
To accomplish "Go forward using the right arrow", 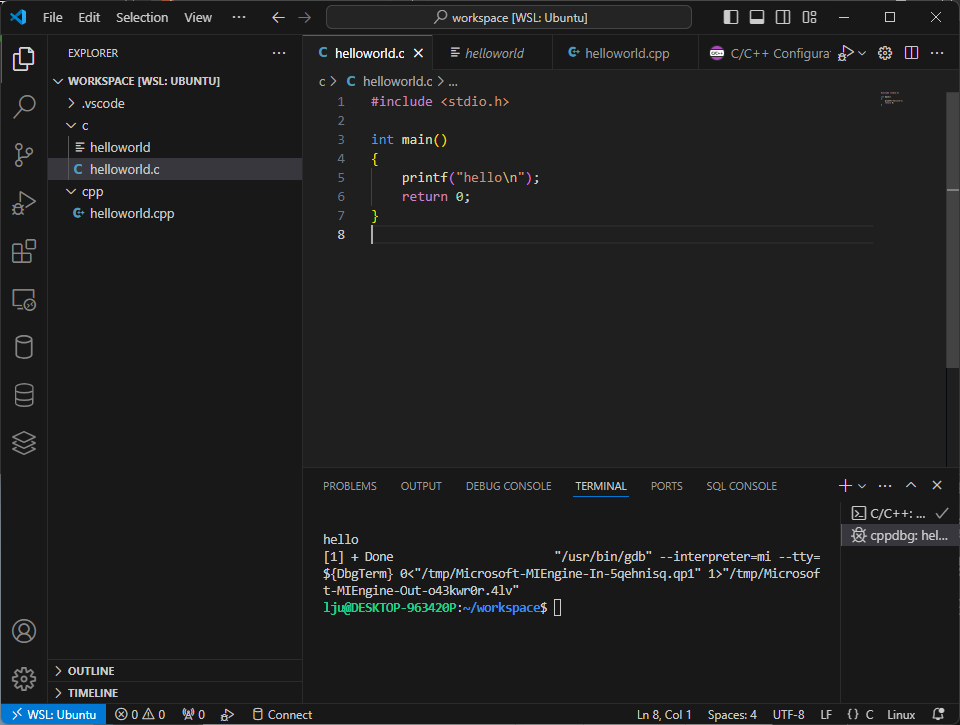I will pos(304,18).
